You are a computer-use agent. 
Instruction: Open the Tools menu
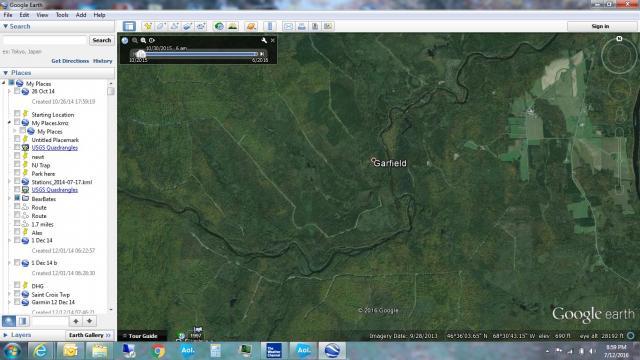click(x=62, y=15)
